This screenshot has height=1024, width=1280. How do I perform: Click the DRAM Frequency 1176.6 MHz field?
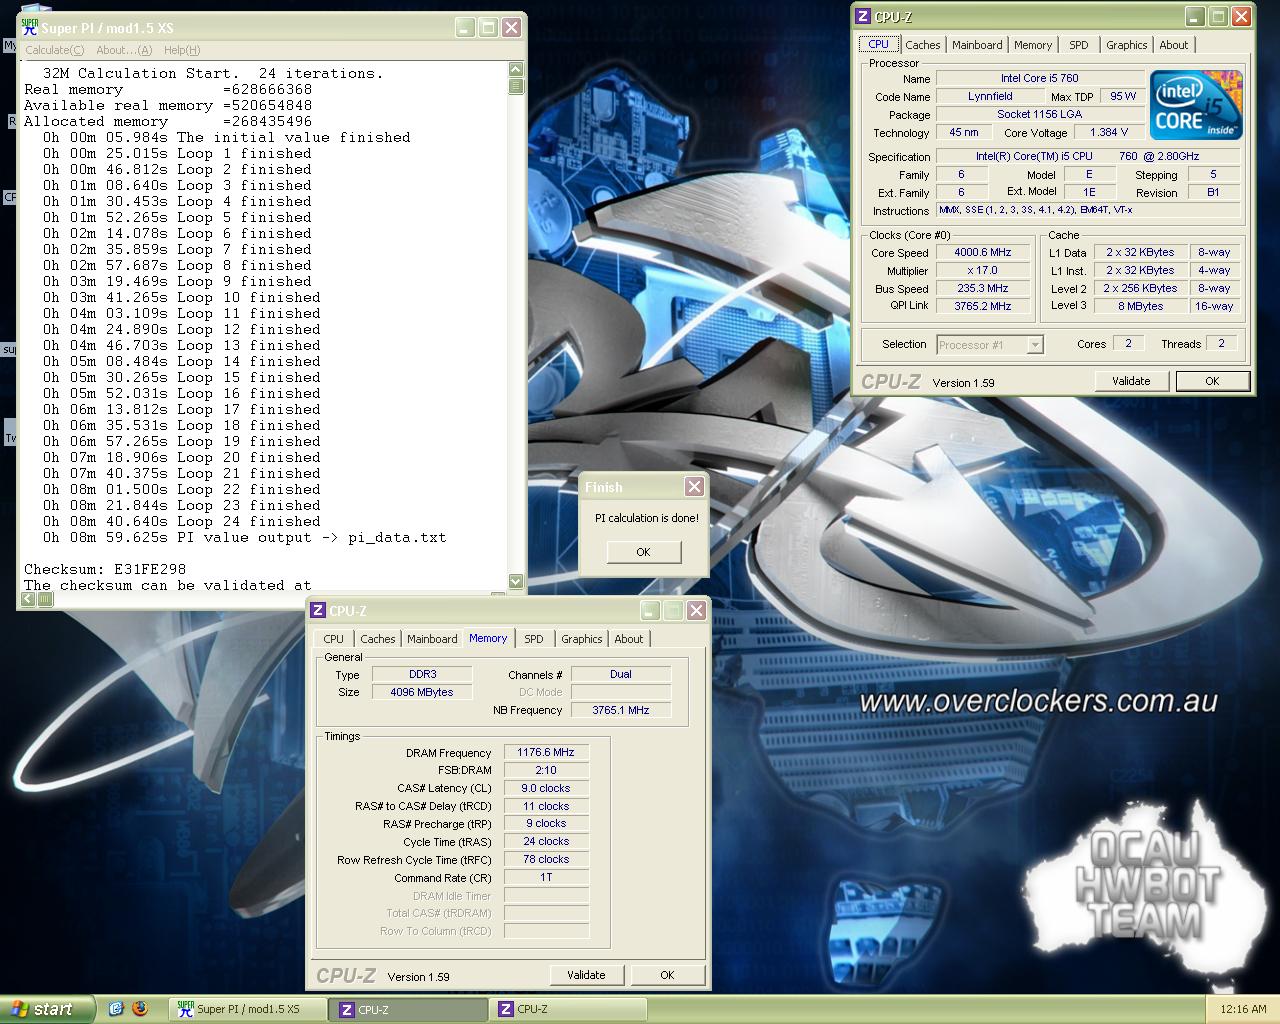(x=546, y=753)
